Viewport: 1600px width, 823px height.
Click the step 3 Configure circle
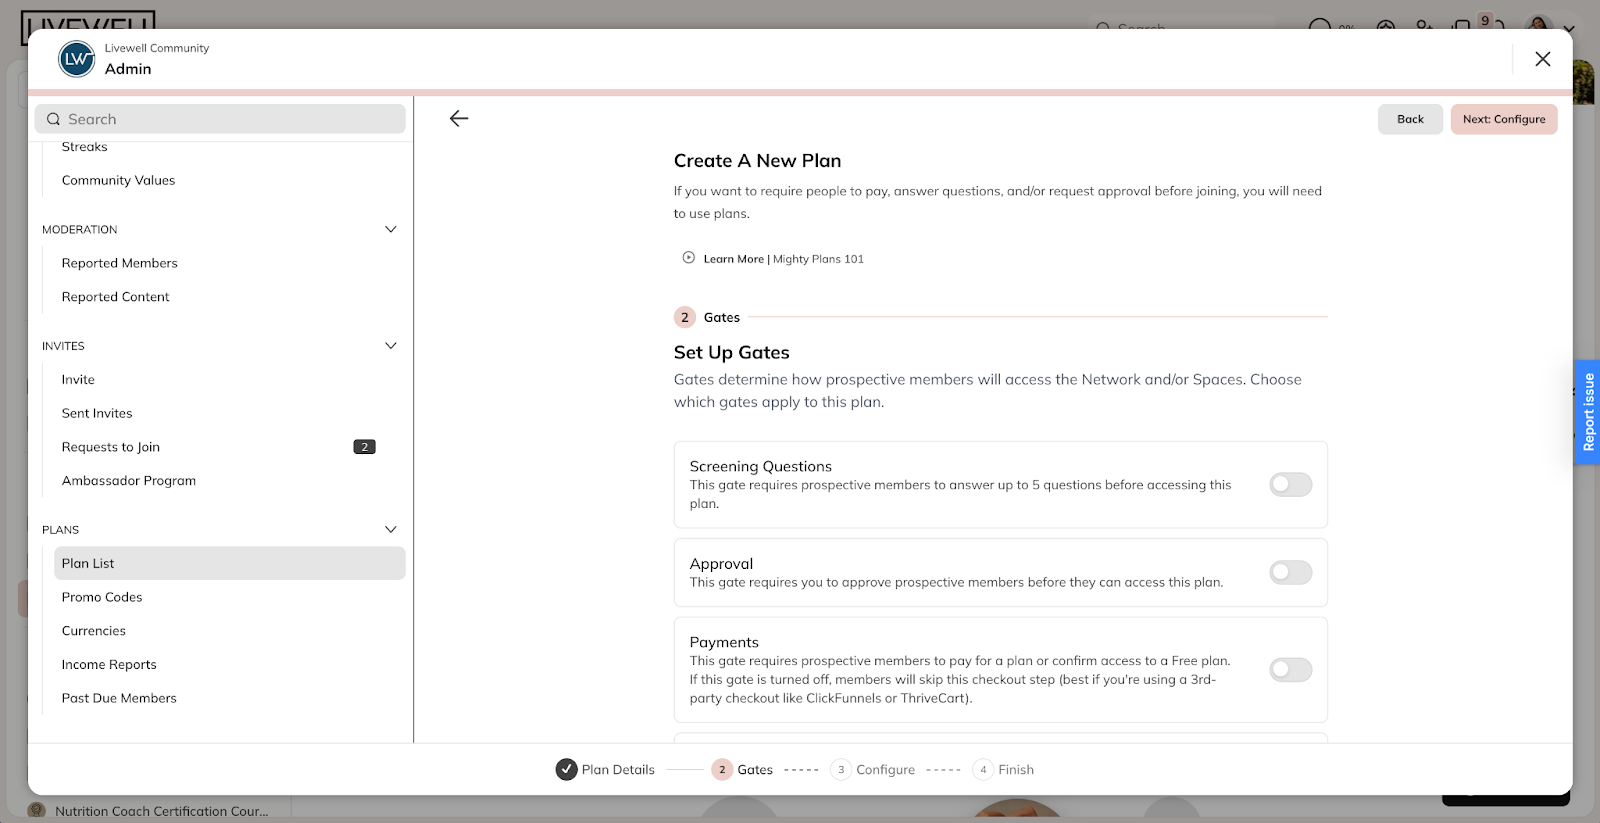(841, 769)
